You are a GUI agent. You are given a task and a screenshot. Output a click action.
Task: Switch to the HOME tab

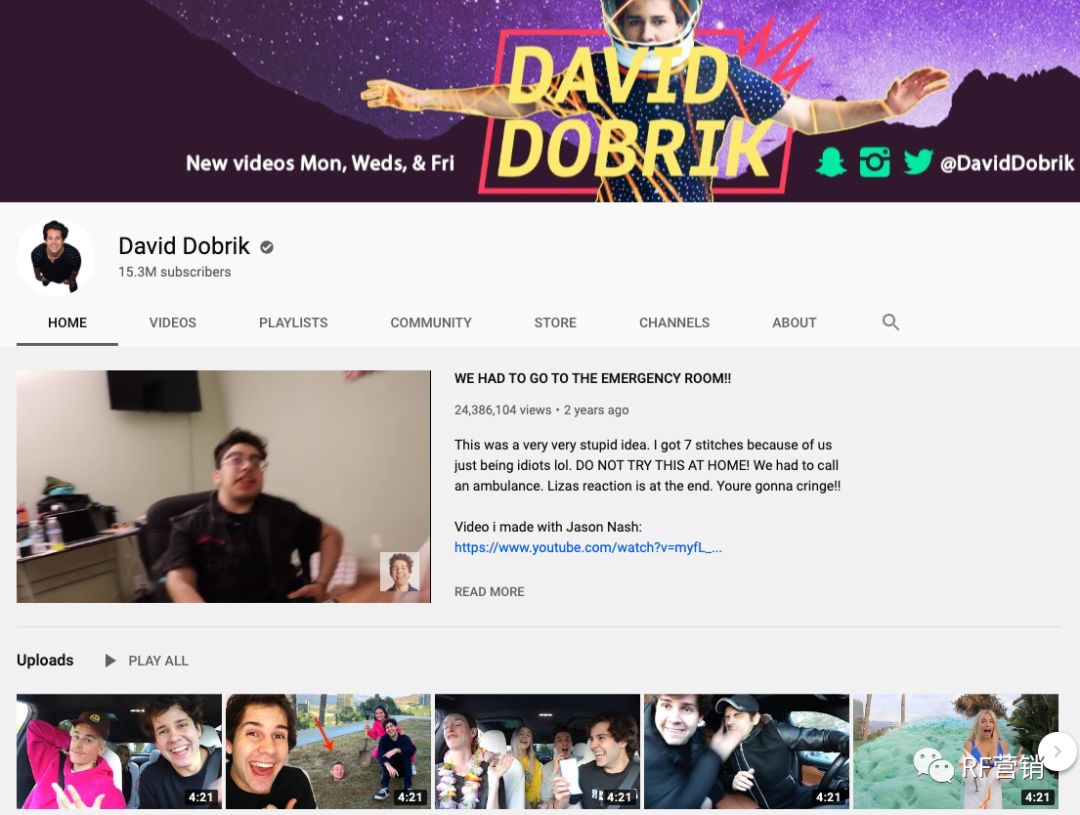[68, 322]
